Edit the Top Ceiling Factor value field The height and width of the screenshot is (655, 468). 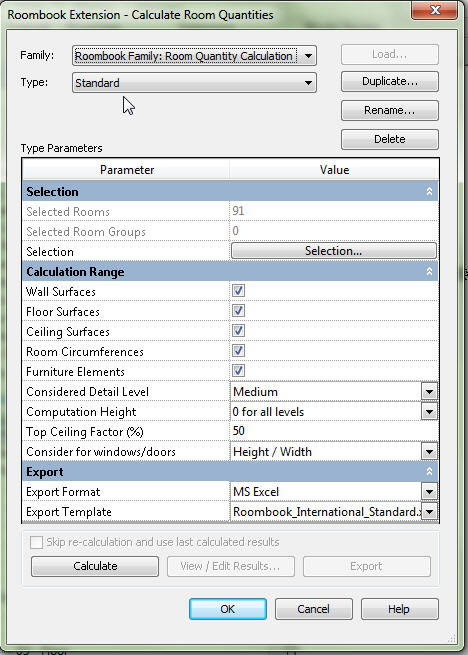tap(334, 432)
